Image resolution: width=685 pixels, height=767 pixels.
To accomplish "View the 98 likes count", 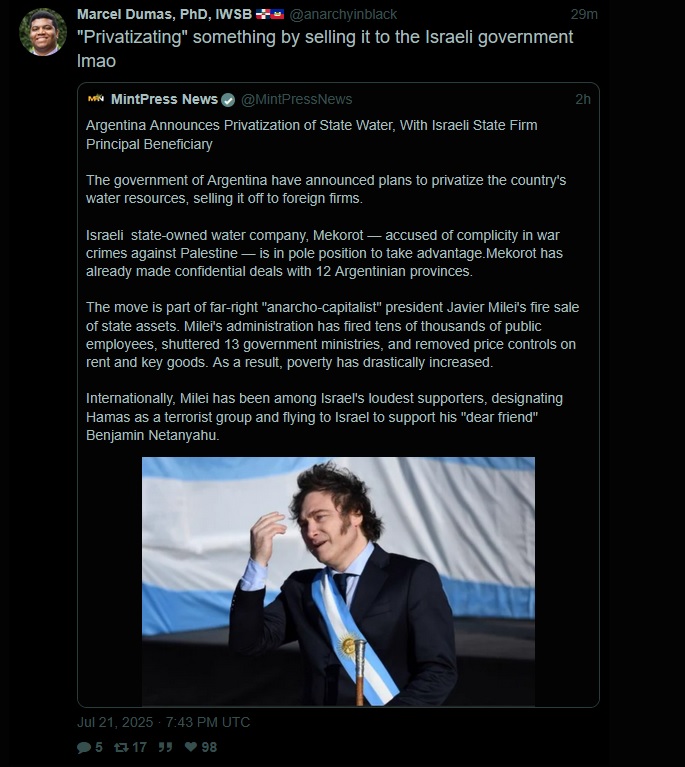I will click(209, 747).
